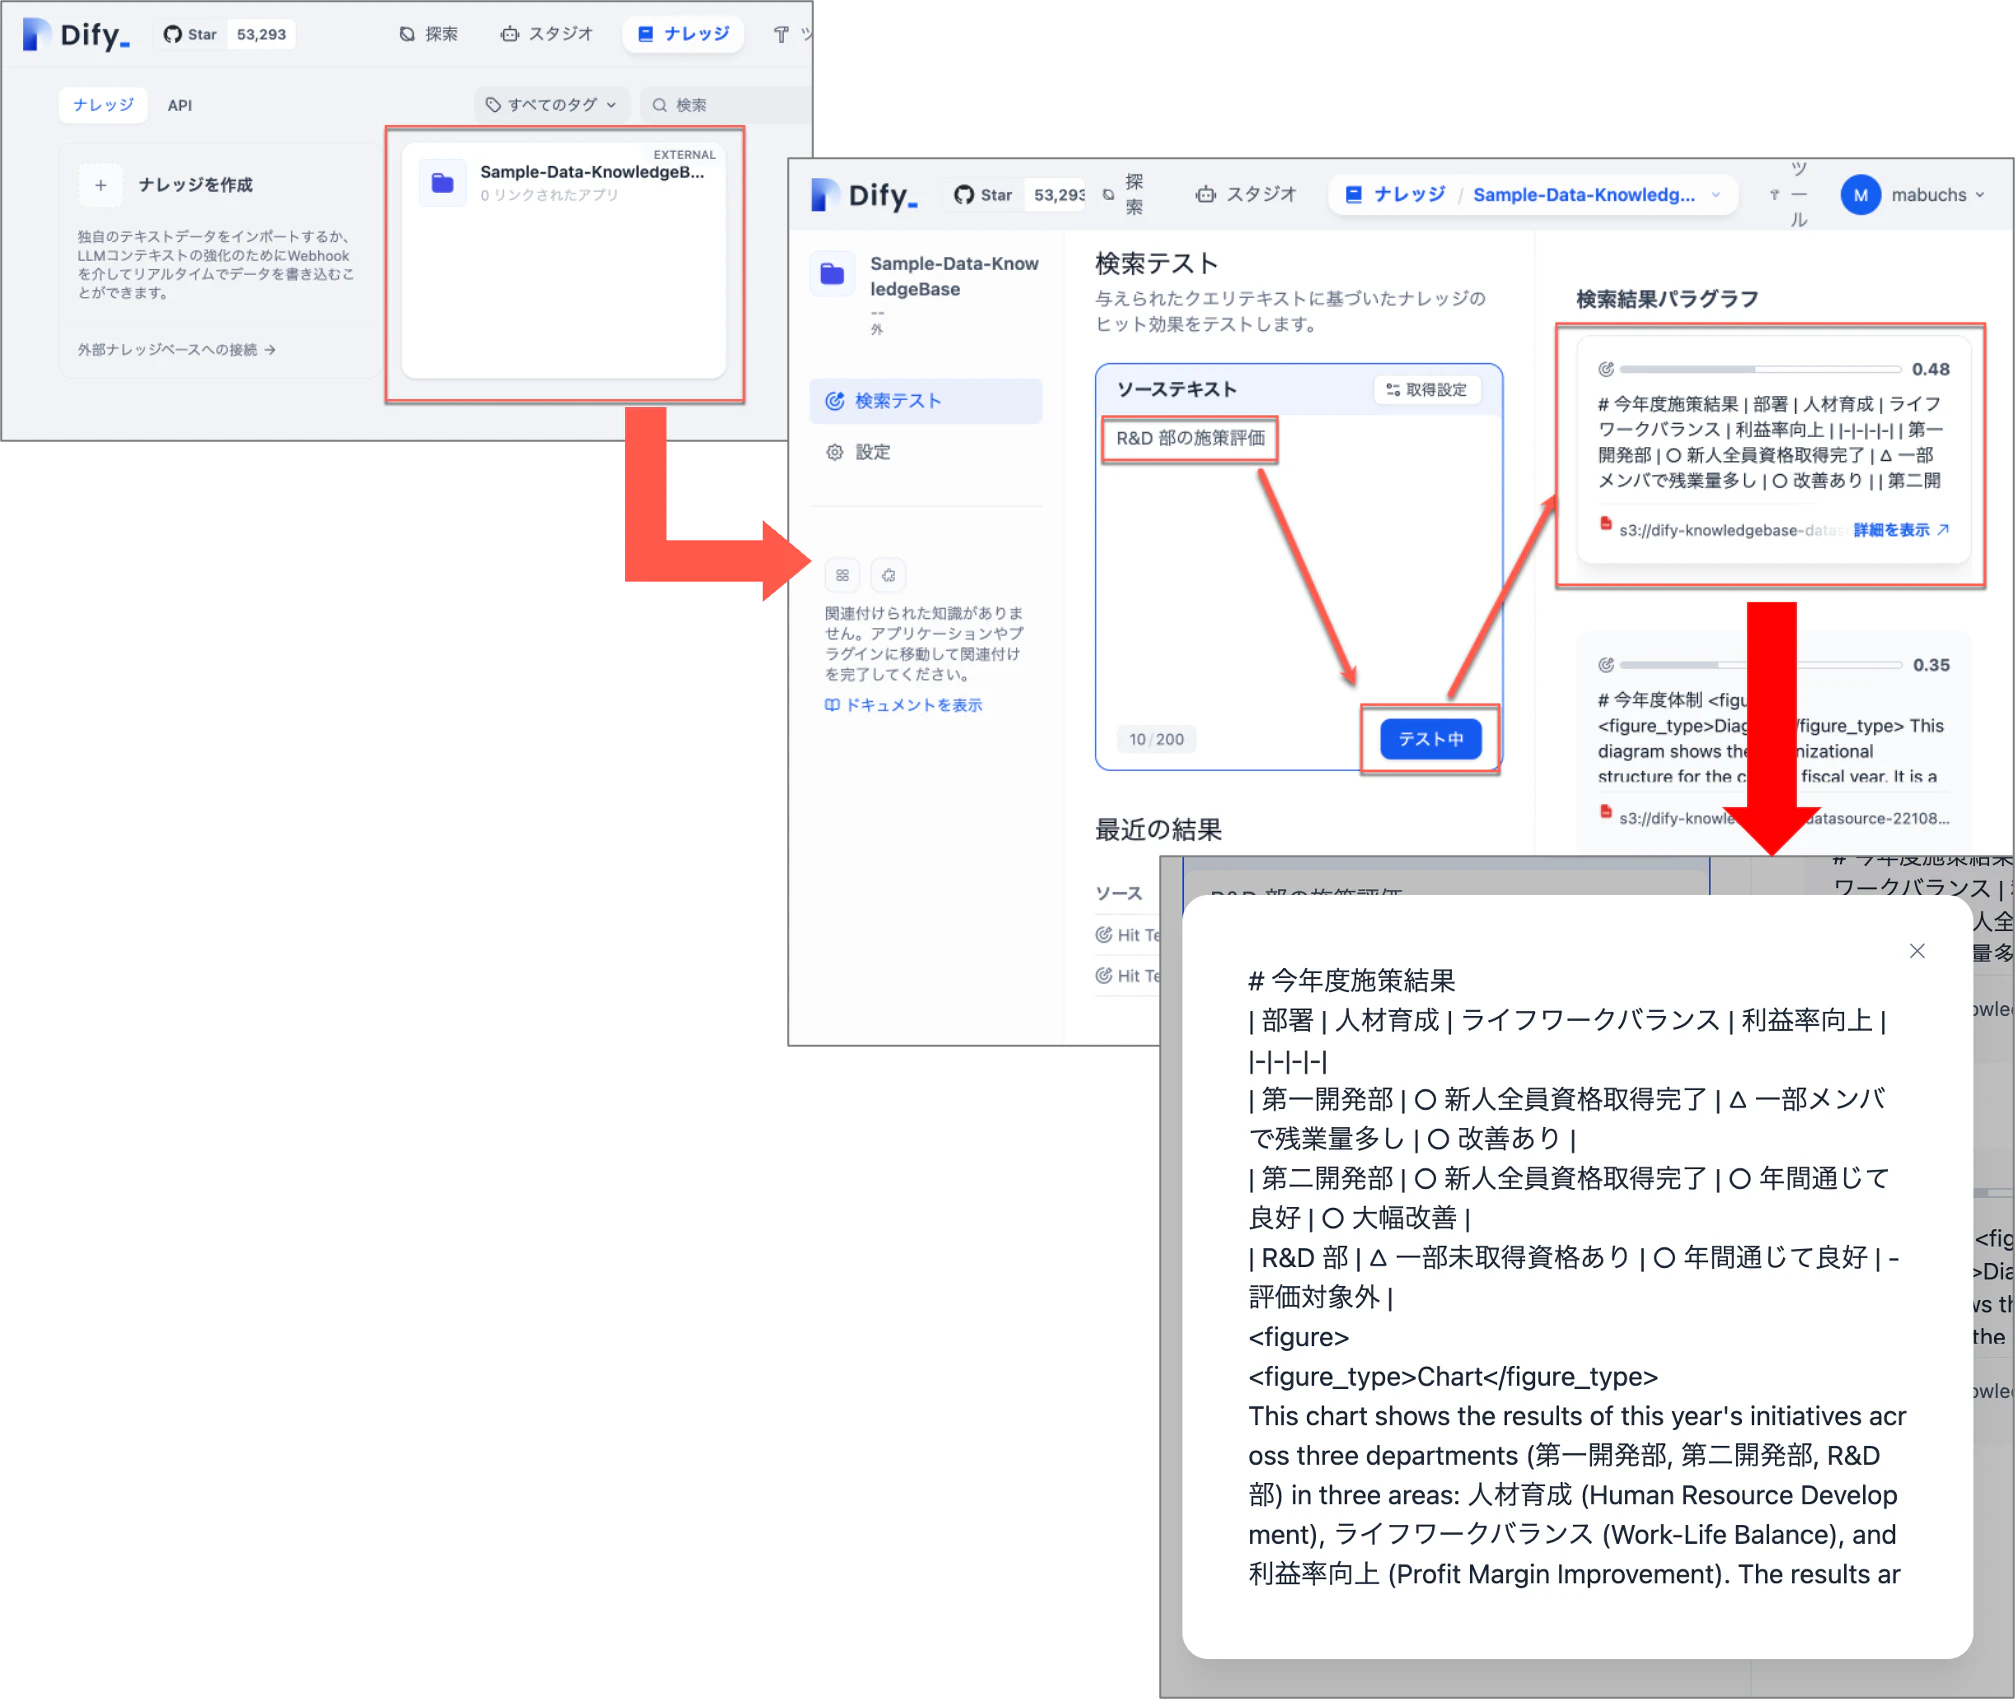Click 詳細を表示 on the 0.48 result

tap(1901, 530)
